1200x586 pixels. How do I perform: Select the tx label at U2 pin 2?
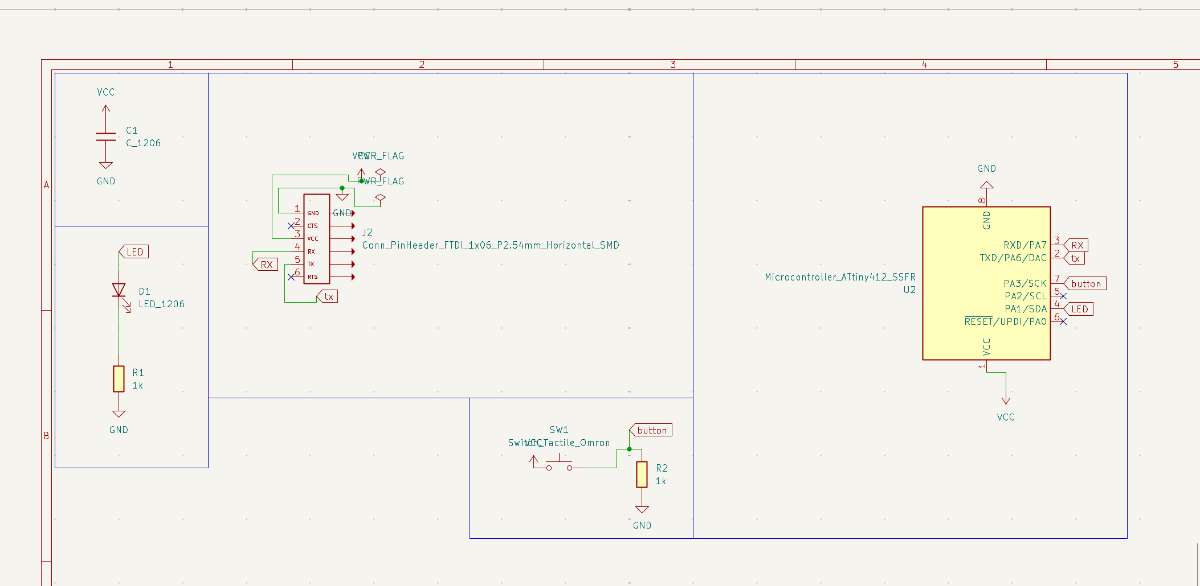point(1074,257)
